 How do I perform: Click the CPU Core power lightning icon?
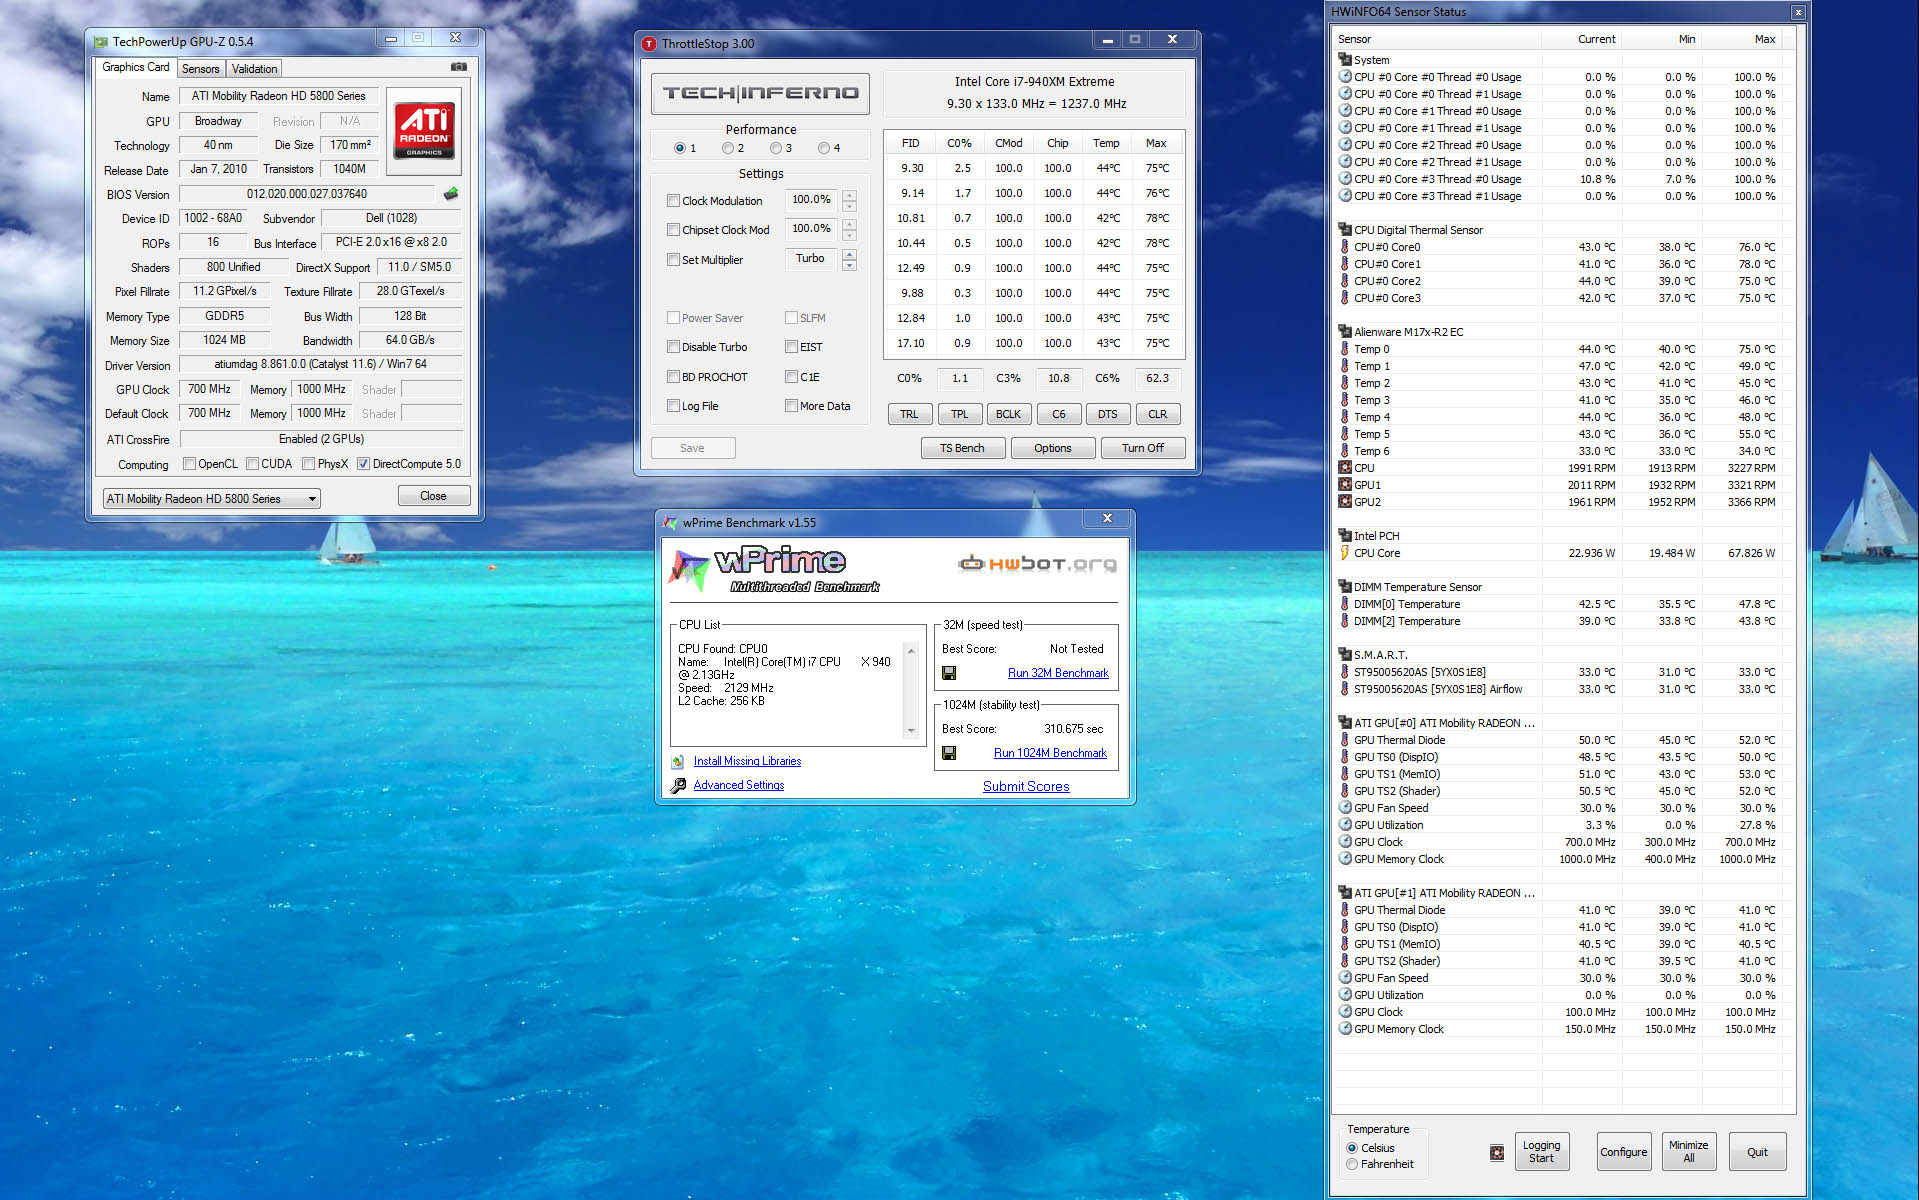point(1345,553)
